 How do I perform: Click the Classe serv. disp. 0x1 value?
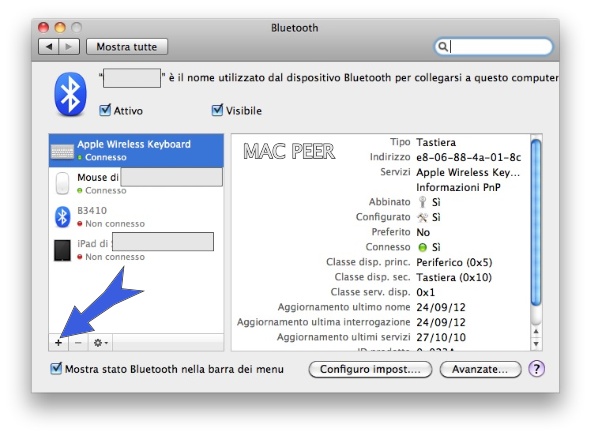point(425,292)
